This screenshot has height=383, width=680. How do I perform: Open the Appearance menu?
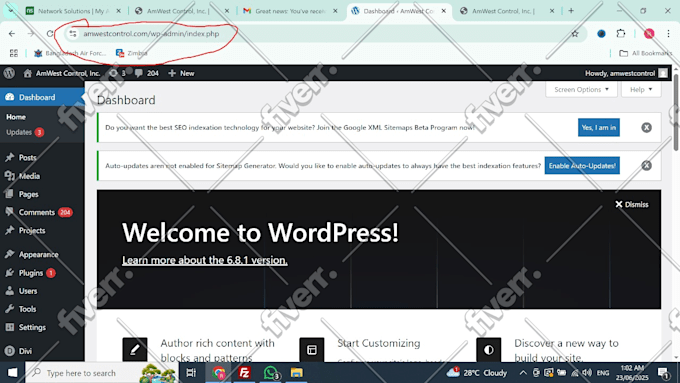[38, 254]
